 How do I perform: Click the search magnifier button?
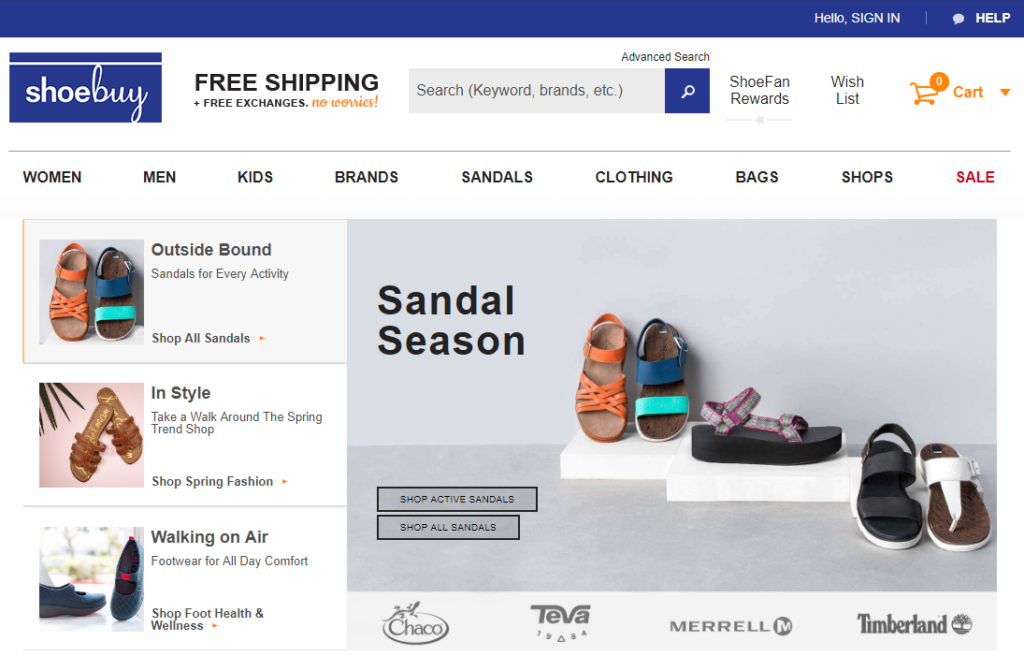point(687,91)
